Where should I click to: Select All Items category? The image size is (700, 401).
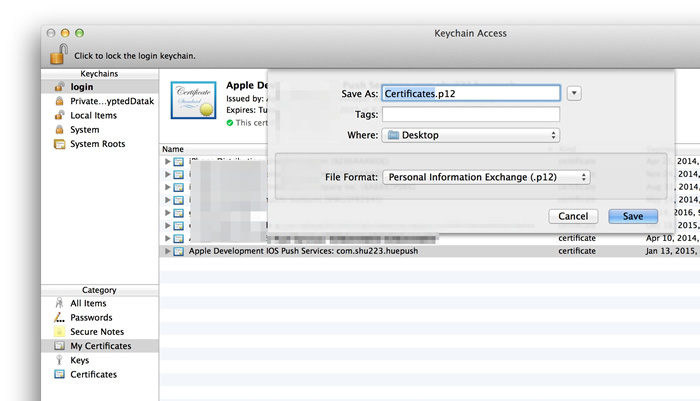pyautogui.click(x=100, y=303)
